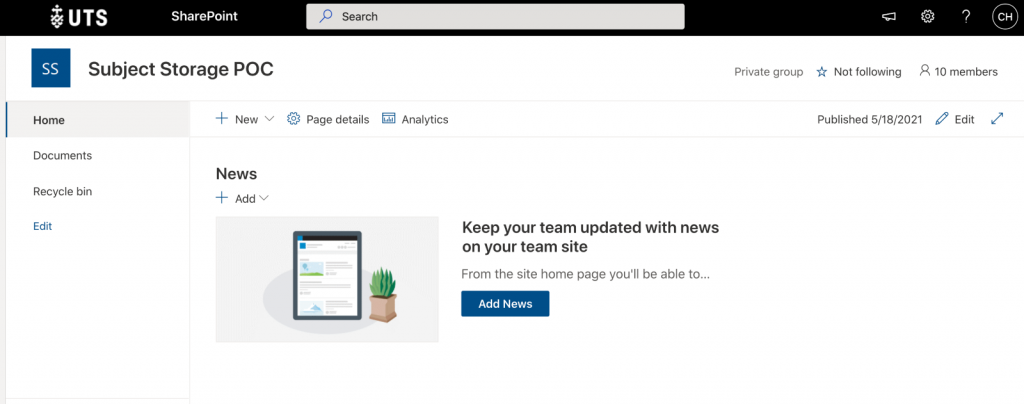This screenshot has height=404, width=1024.
Task: Click the UTS logo in header
Action: (x=79, y=16)
